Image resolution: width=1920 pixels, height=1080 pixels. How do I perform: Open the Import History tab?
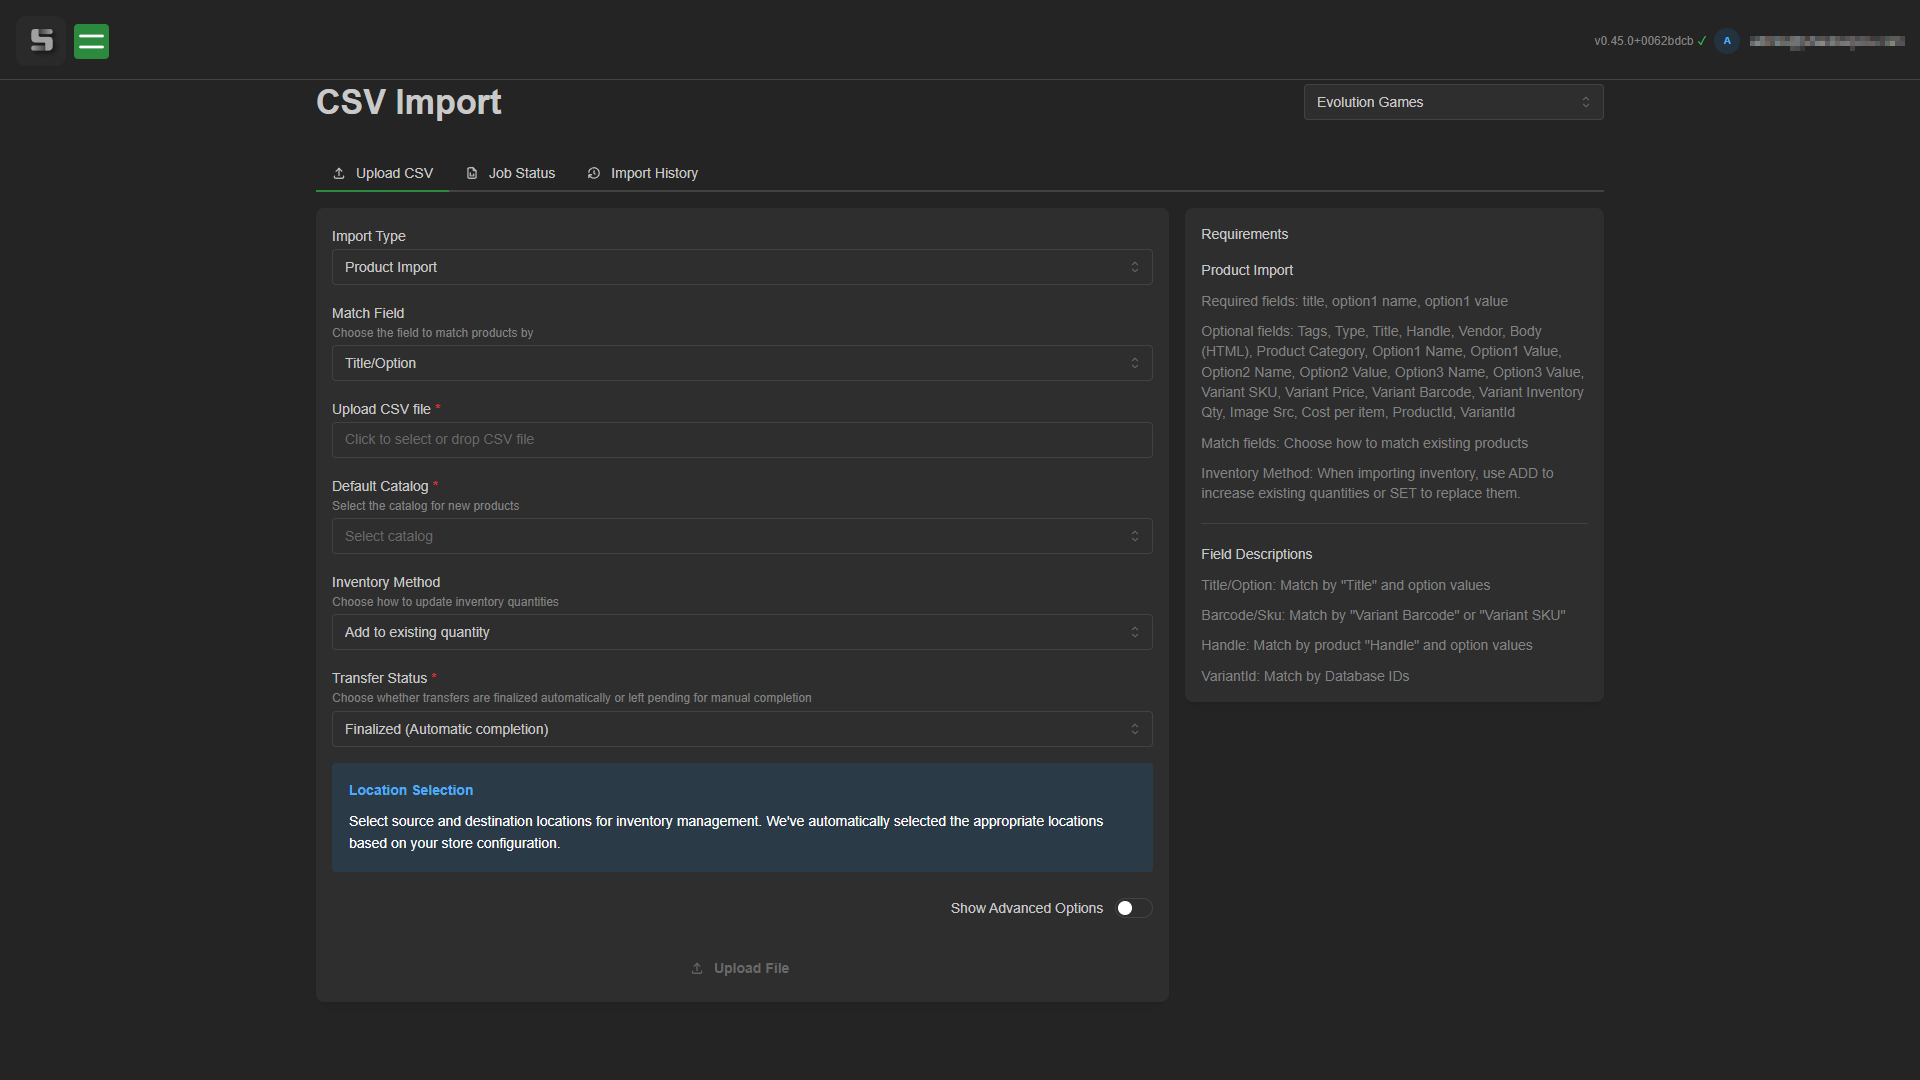coord(653,172)
